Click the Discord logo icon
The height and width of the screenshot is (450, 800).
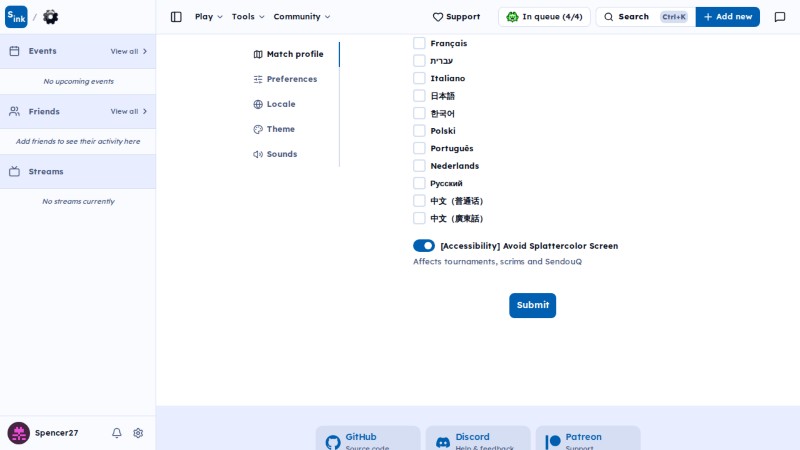pos(443,442)
